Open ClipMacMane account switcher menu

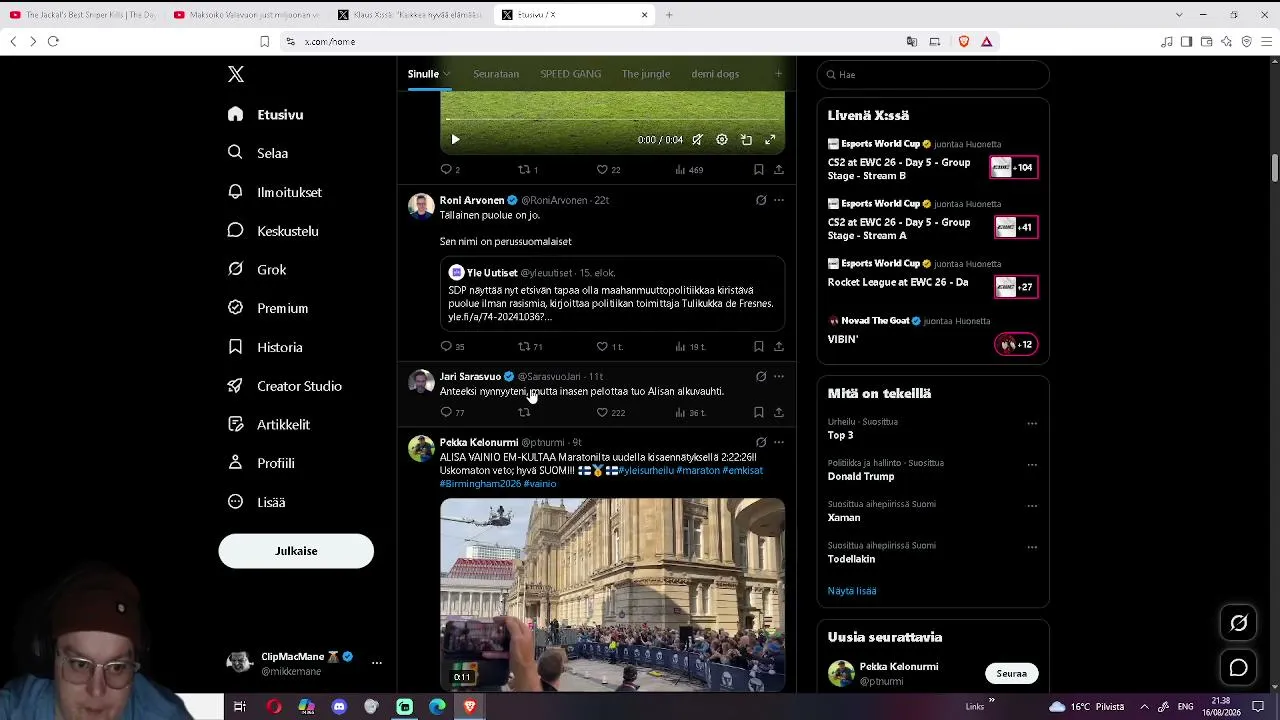(377, 663)
